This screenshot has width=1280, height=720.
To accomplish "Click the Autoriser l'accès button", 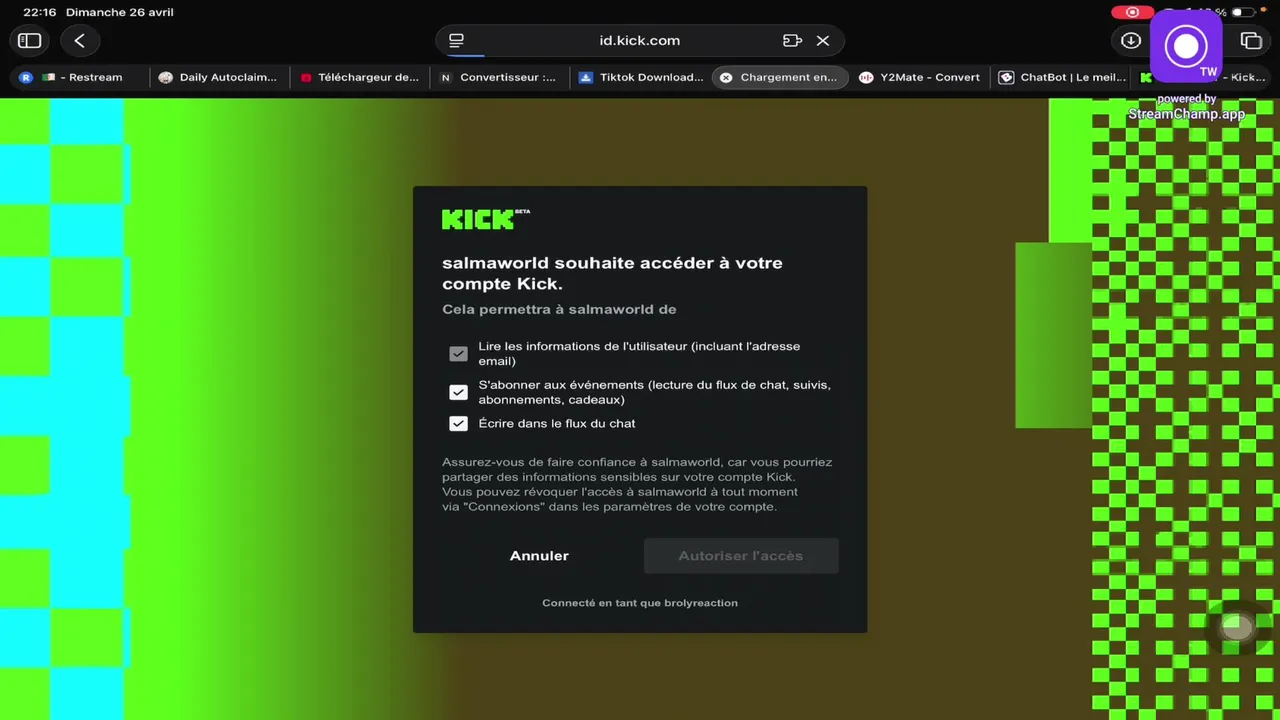I will pyautogui.click(x=741, y=556).
